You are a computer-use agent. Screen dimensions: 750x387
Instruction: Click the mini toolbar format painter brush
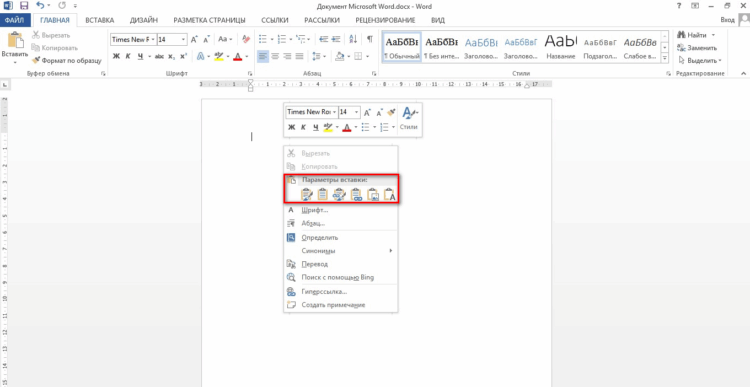point(392,112)
